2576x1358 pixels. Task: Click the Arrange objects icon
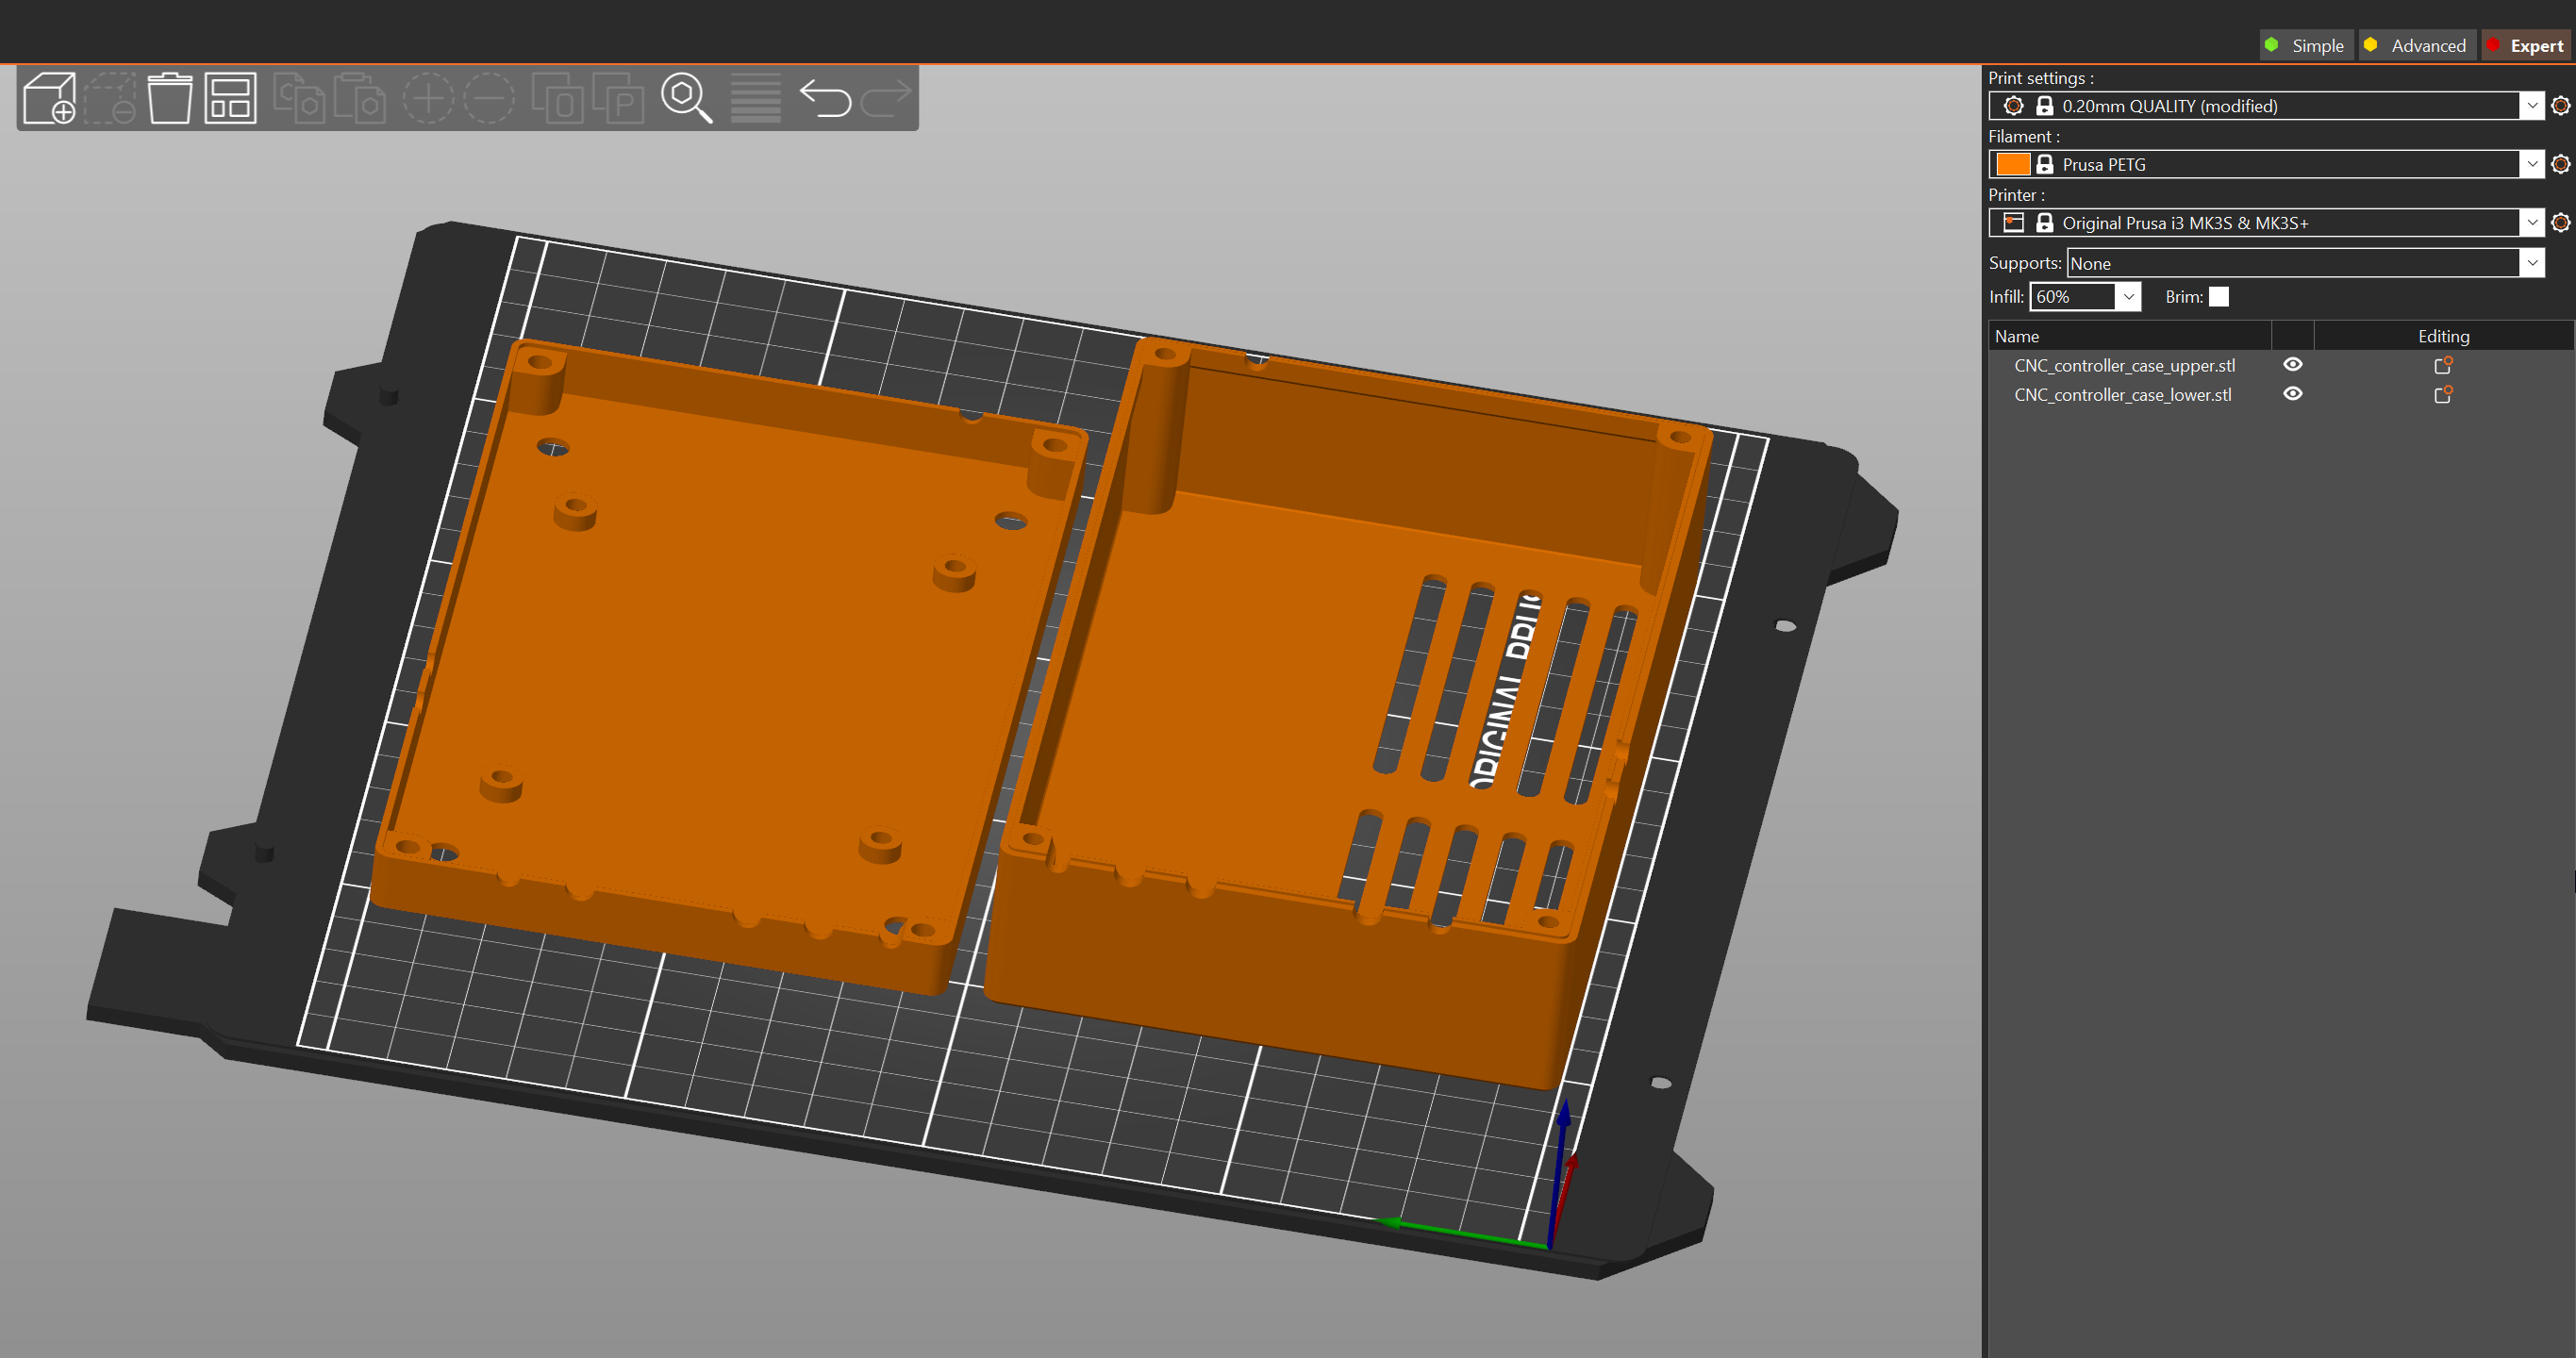coord(228,97)
